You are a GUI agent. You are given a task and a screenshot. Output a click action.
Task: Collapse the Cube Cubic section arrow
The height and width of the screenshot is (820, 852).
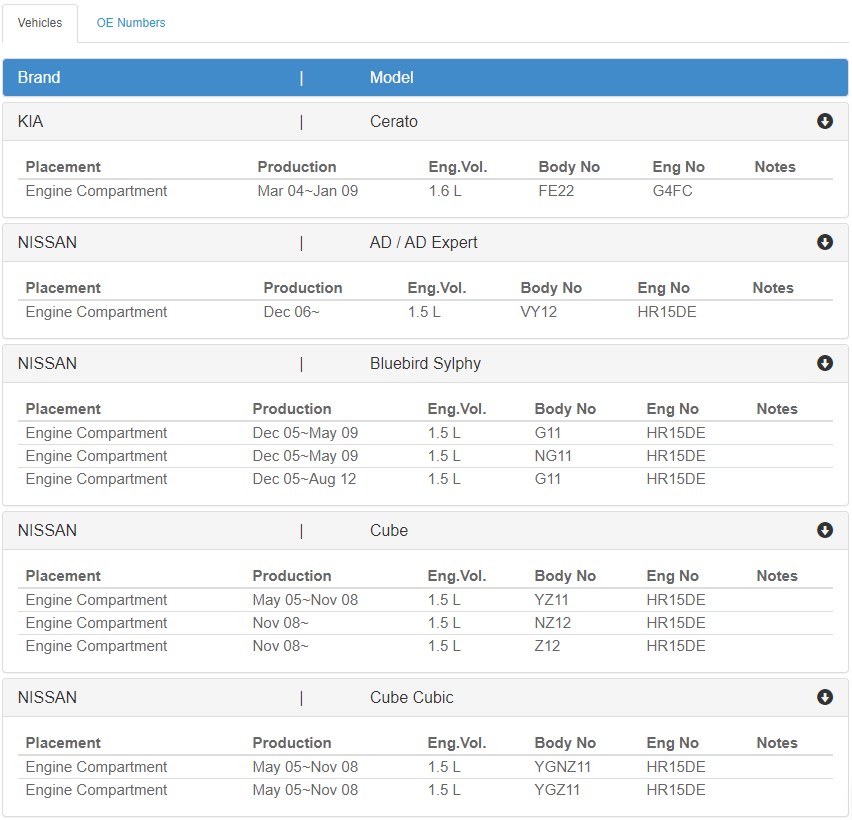[825, 697]
